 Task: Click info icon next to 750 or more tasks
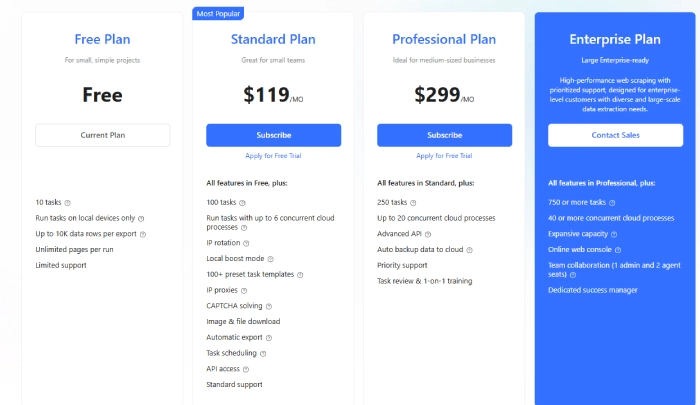612,203
